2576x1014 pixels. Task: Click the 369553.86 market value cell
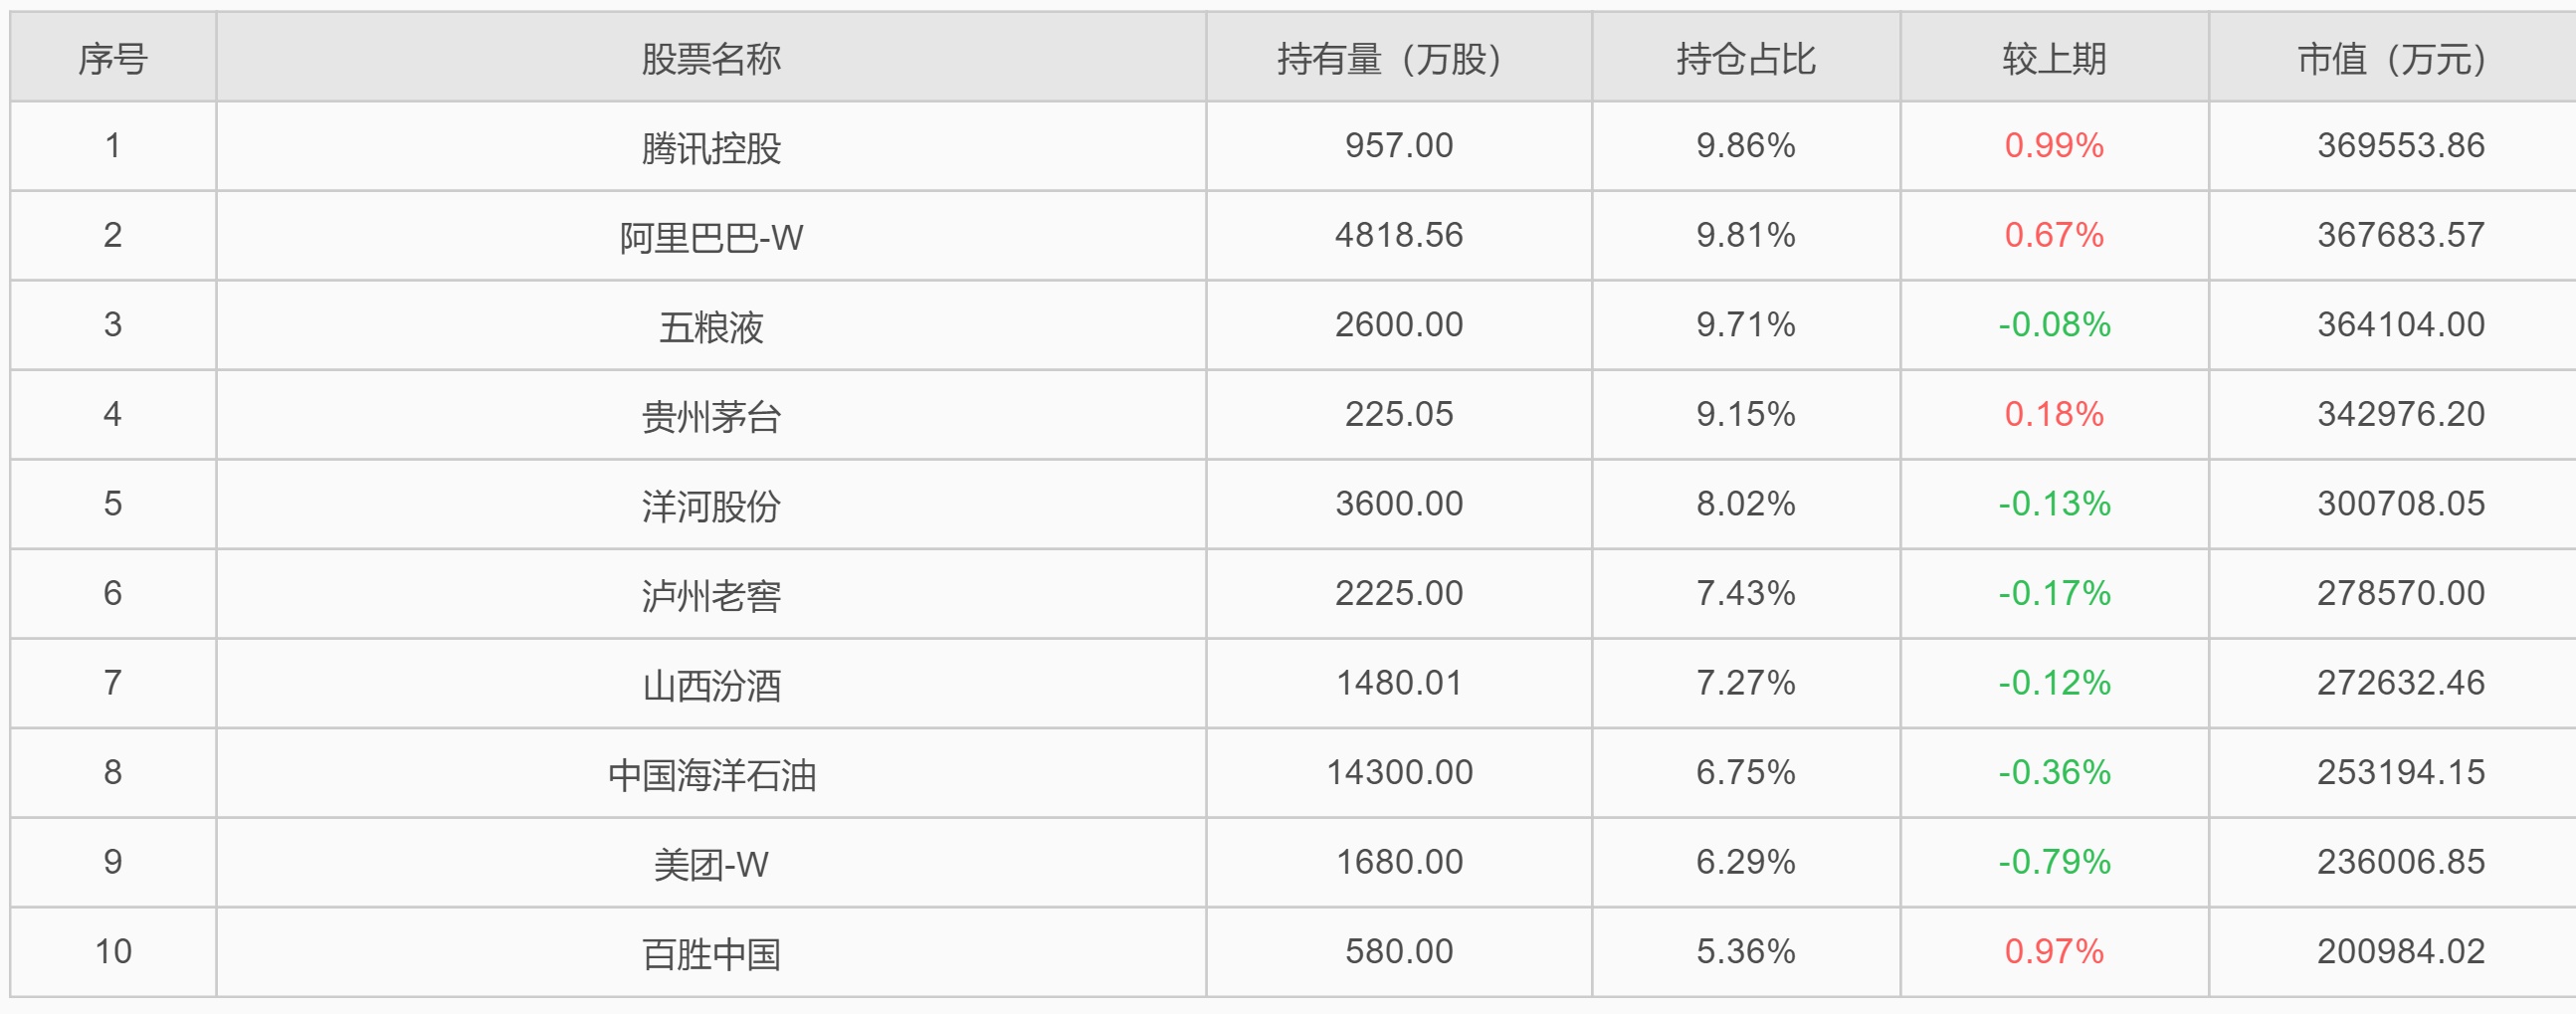(2400, 146)
